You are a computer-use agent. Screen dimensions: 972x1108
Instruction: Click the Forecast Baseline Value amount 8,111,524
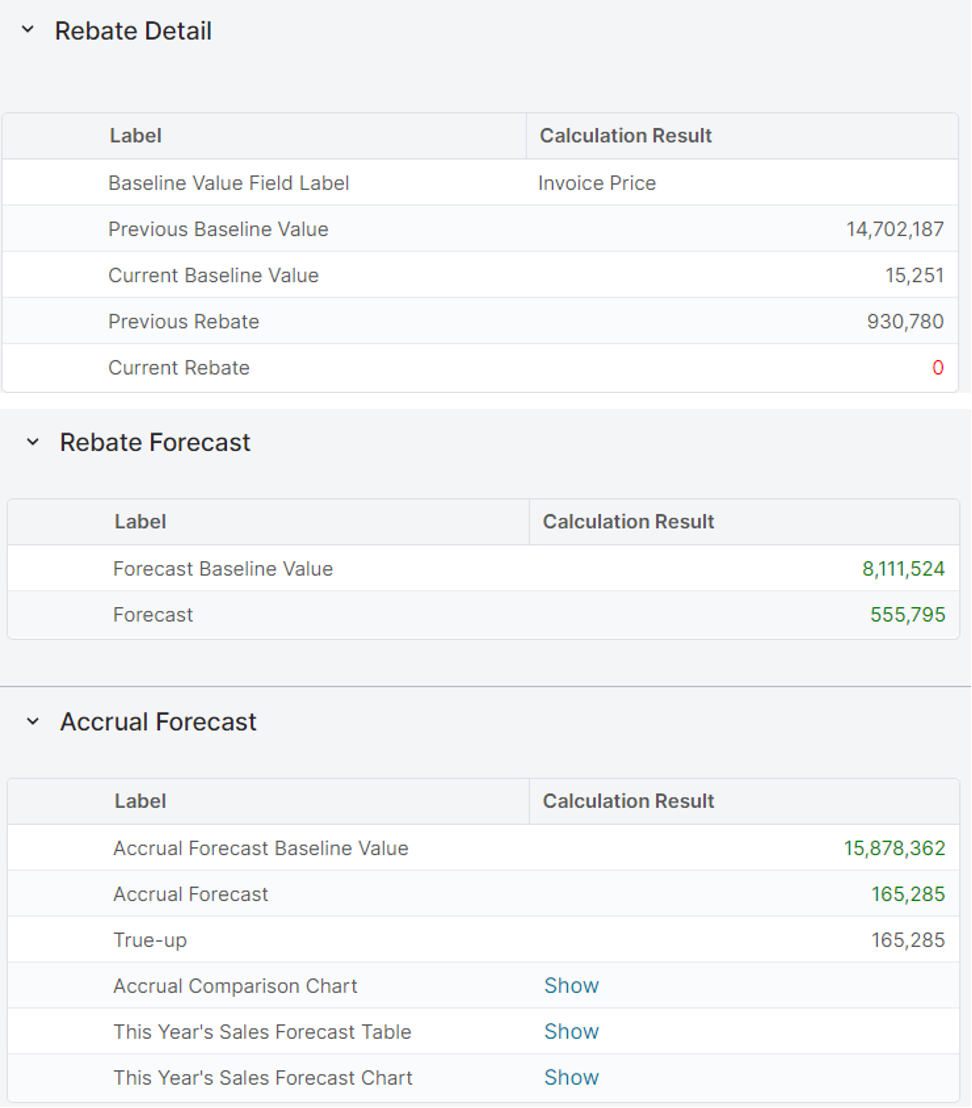[903, 569]
